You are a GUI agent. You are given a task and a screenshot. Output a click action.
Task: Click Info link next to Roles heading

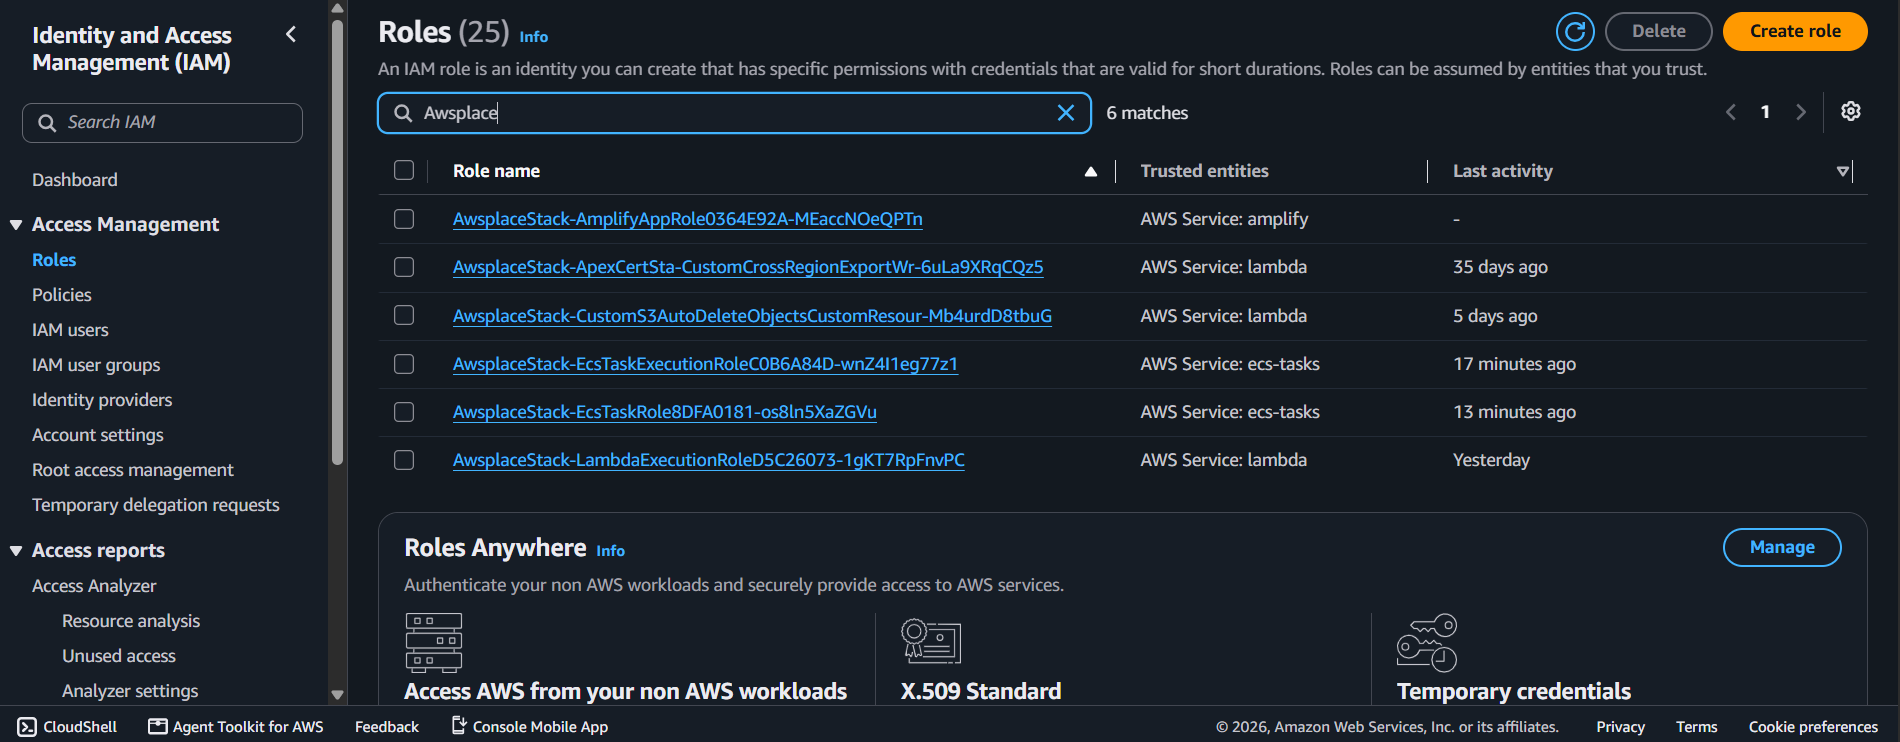point(534,36)
